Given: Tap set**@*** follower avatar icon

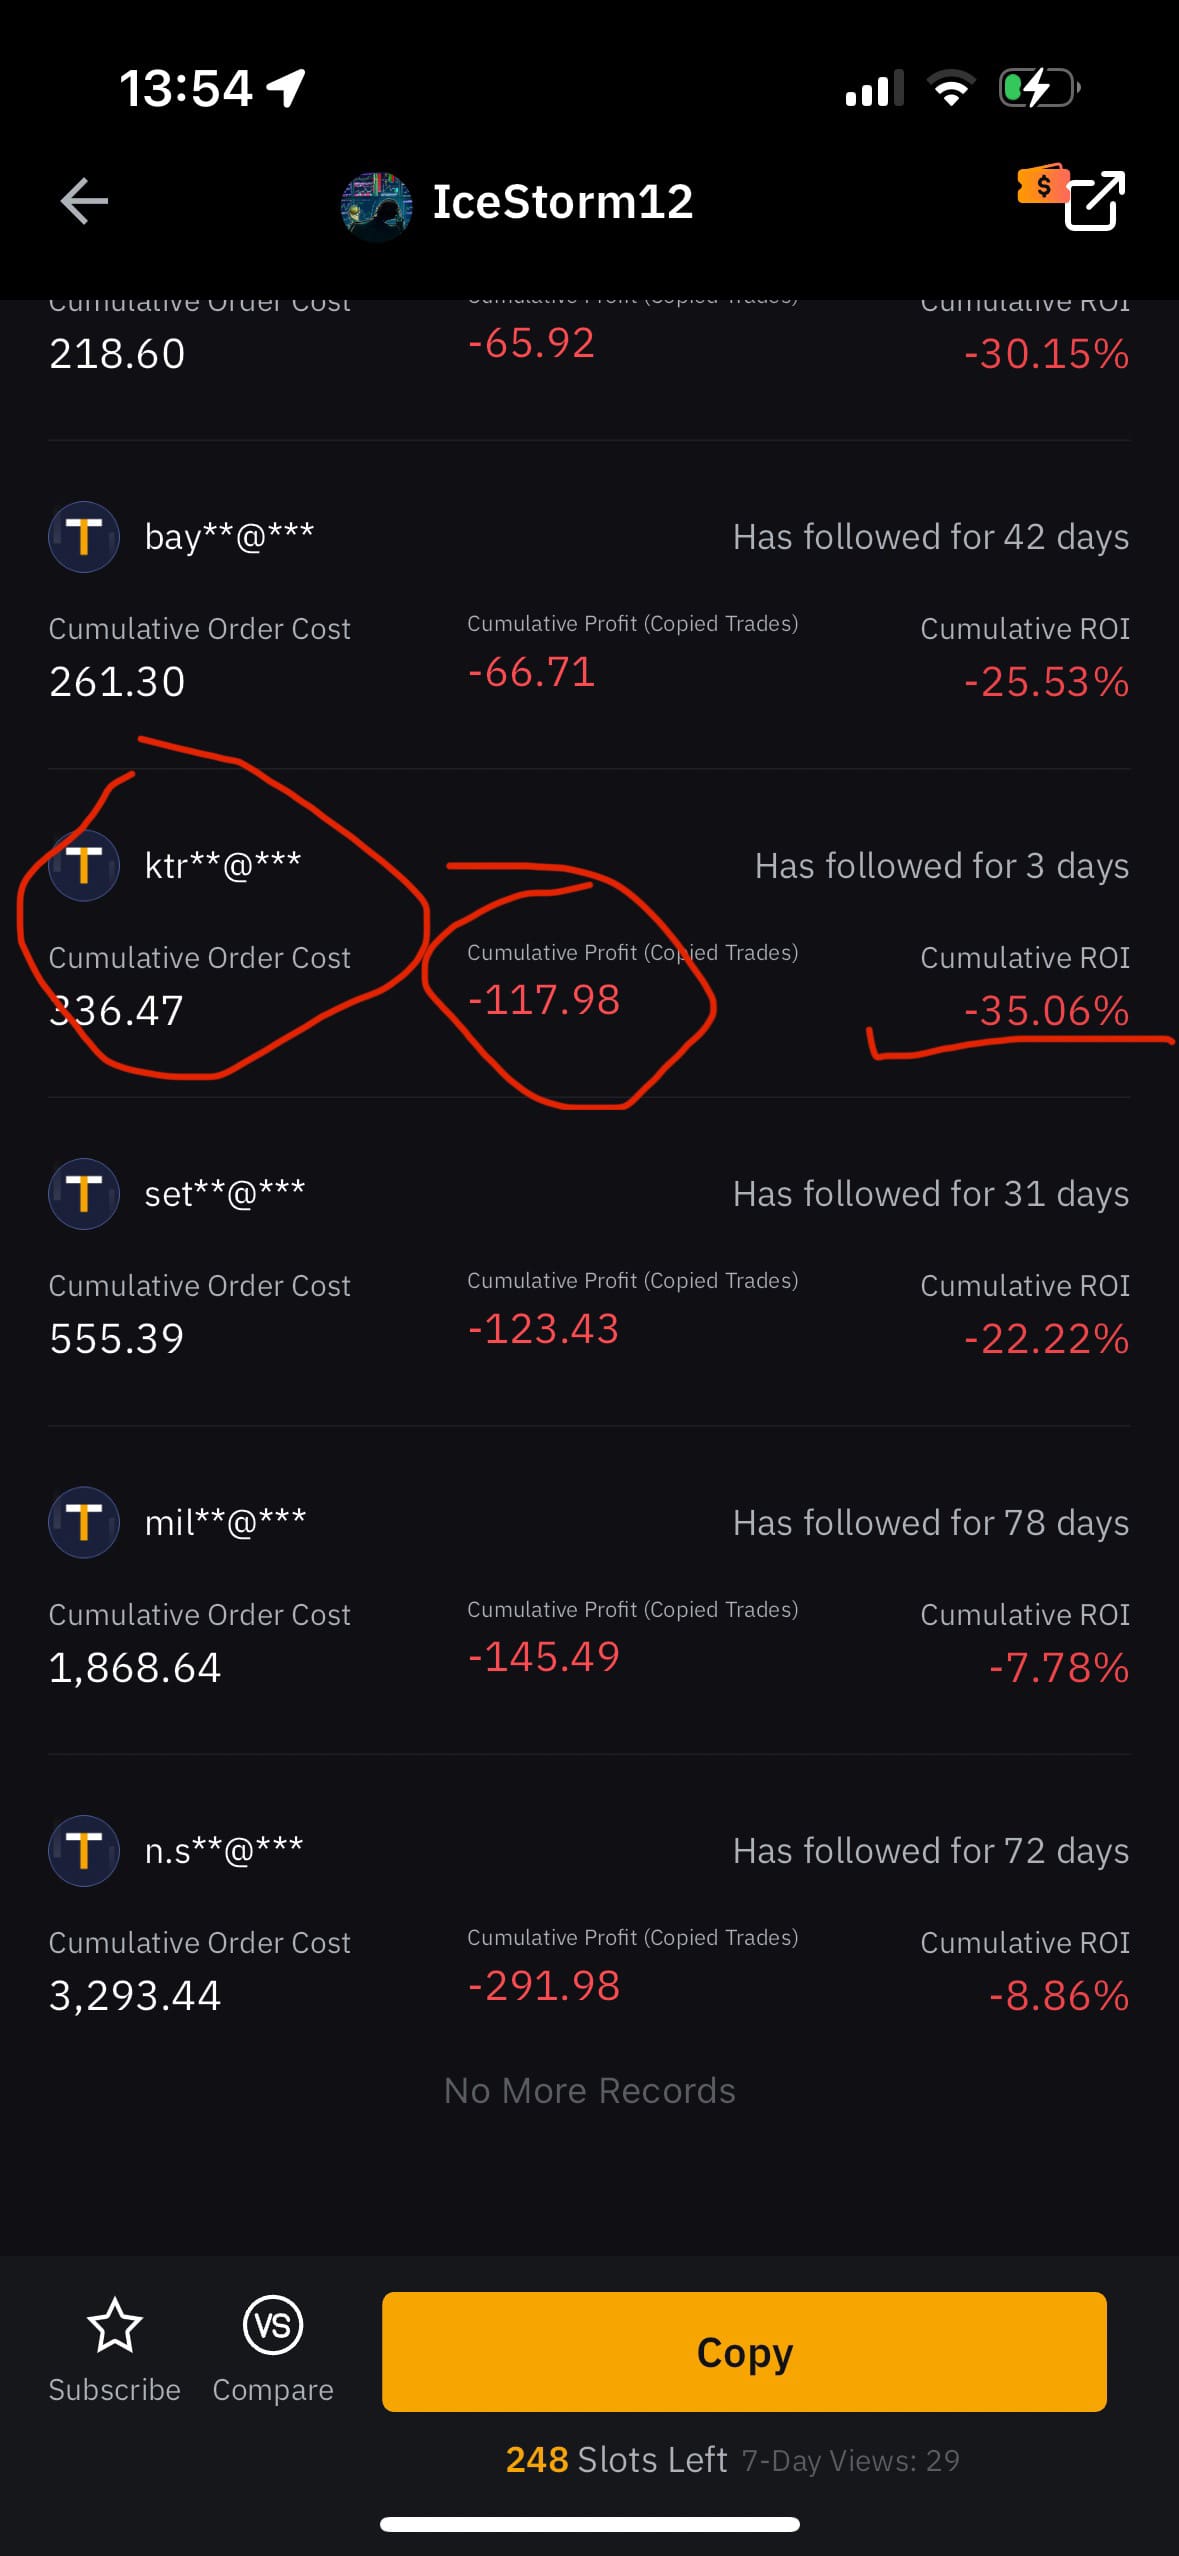Looking at the screenshot, I should [x=84, y=1194].
